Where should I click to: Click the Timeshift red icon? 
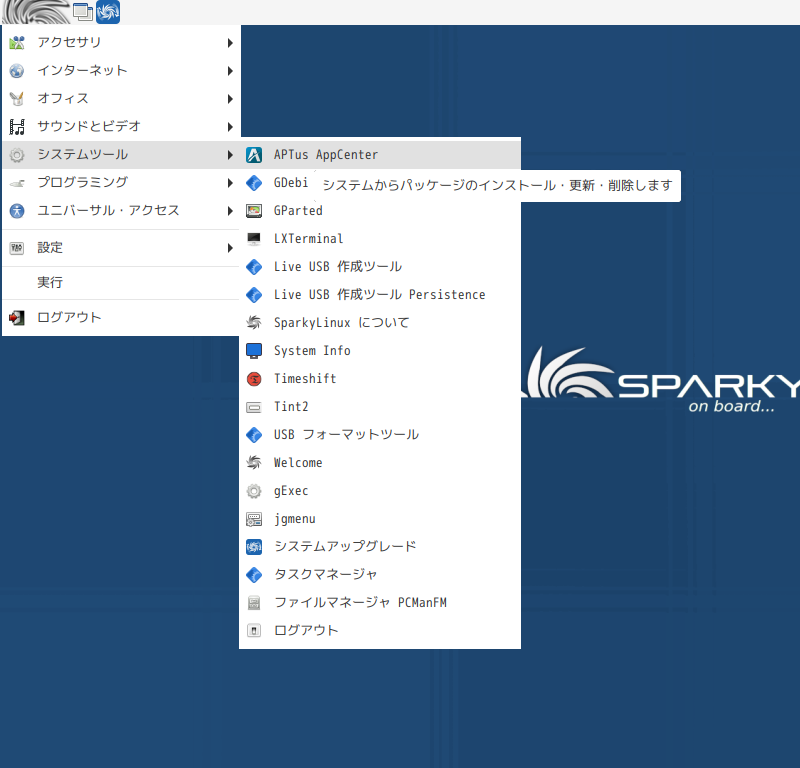coord(254,379)
